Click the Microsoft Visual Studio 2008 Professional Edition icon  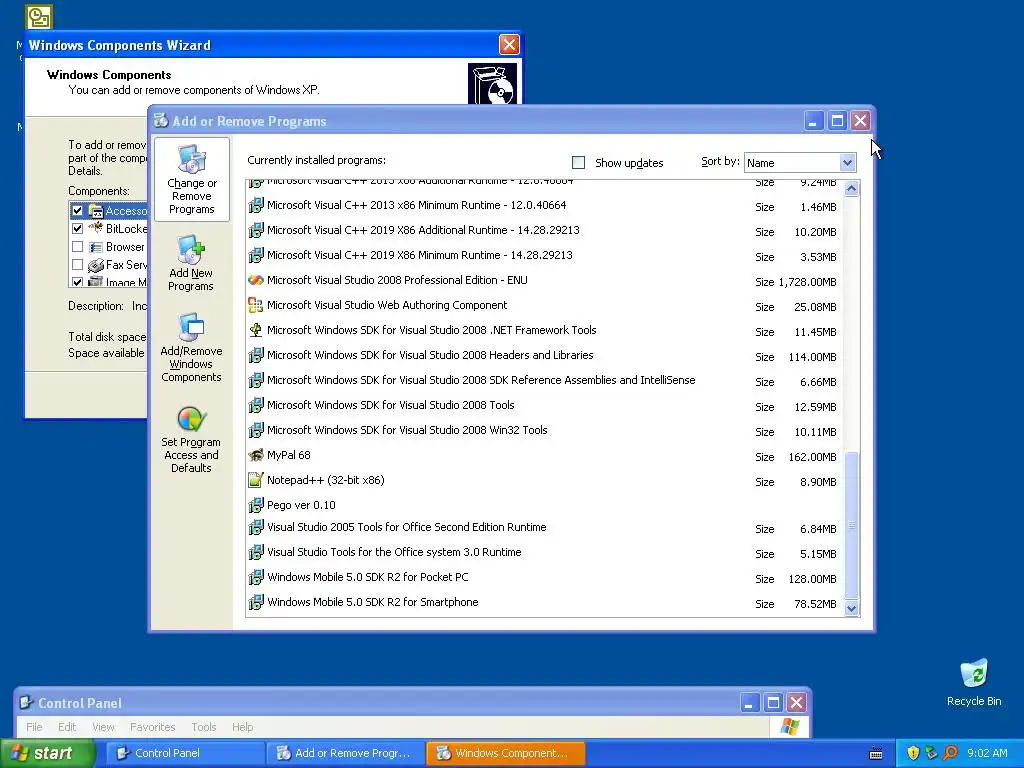click(255, 280)
